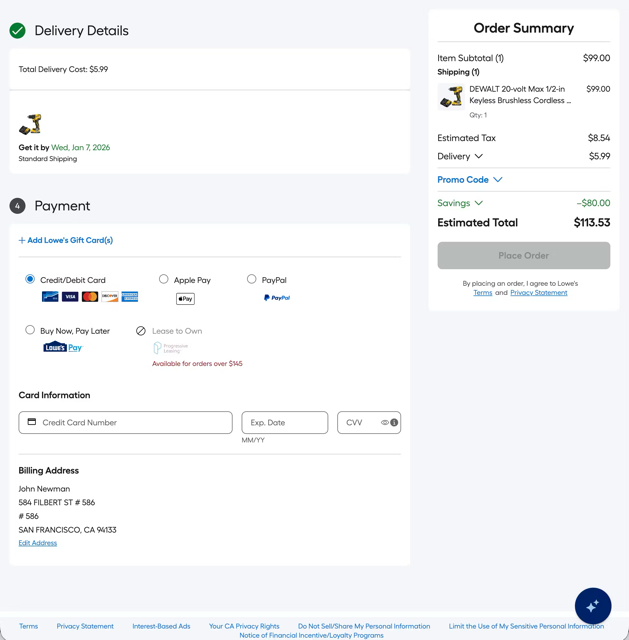The height and width of the screenshot is (640, 629).
Task: Click the American Express card logo
Action: click(130, 297)
